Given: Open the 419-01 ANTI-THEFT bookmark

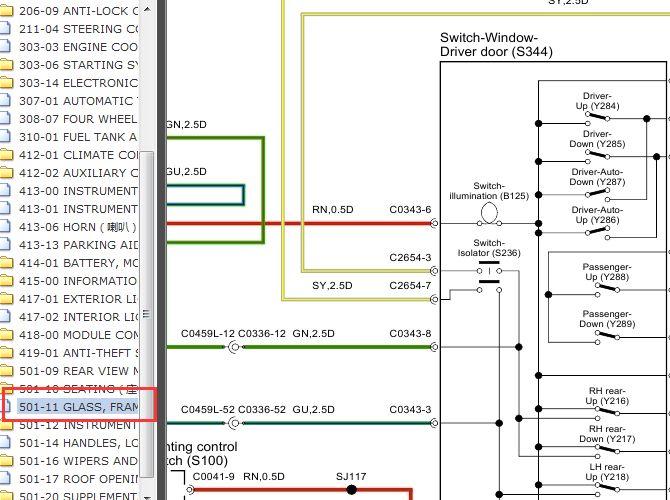Looking at the screenshot, I should [x=78, y=353].
